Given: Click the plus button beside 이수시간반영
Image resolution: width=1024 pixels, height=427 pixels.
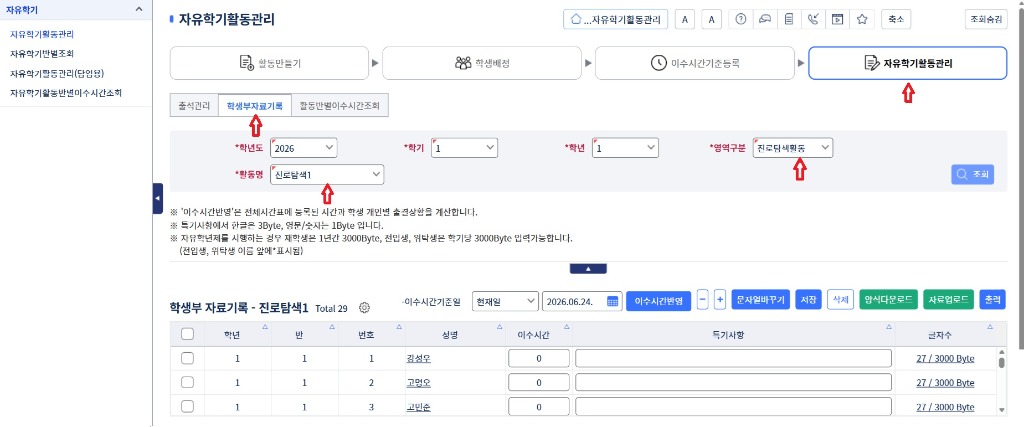Looking at the screenshot, I should (720, 300).
